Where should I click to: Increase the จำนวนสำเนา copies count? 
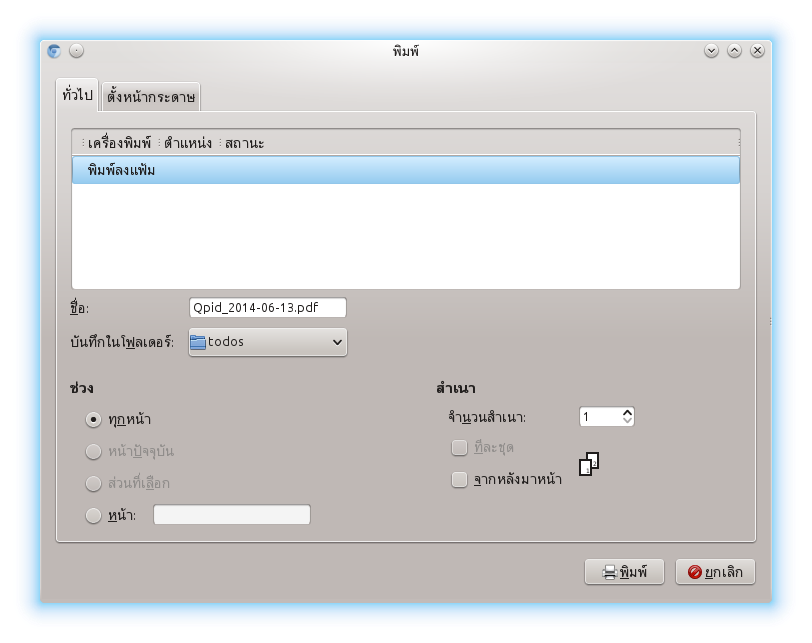[x=627, y=413]
